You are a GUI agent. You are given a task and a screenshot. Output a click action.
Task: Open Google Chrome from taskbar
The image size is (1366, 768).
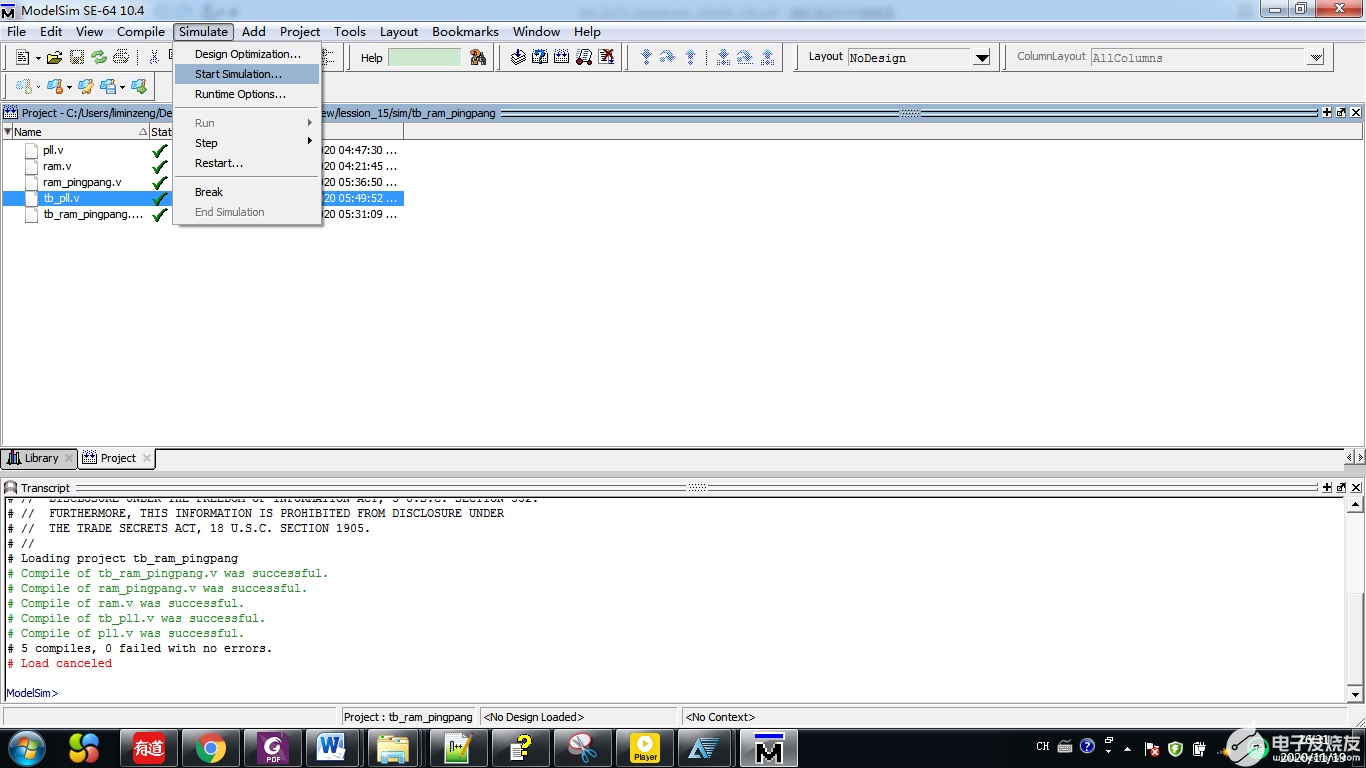point(209,748)
